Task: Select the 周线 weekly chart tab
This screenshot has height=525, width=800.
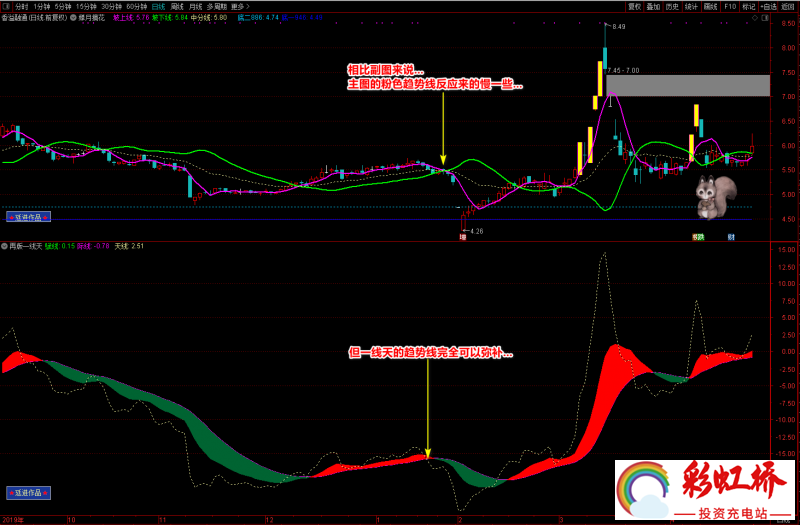Action: tap(177, 7)
